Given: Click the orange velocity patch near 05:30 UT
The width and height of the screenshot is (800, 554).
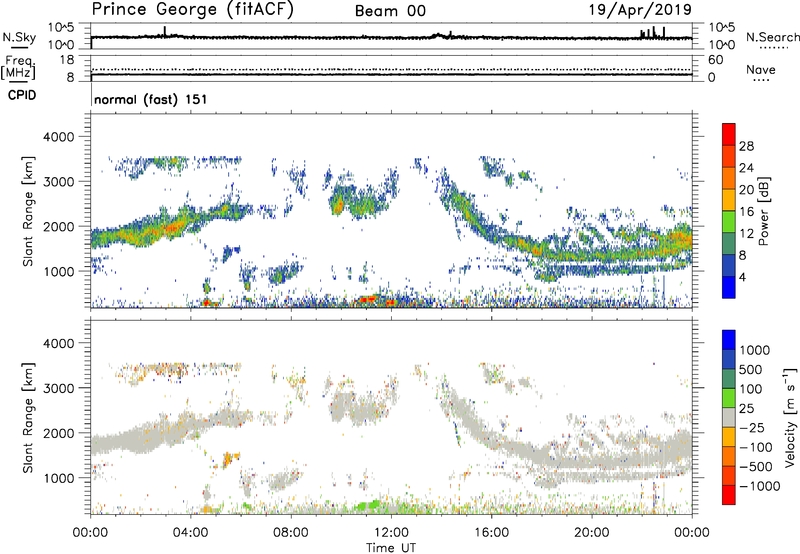Looking at the screenshot, I should 230,458.
